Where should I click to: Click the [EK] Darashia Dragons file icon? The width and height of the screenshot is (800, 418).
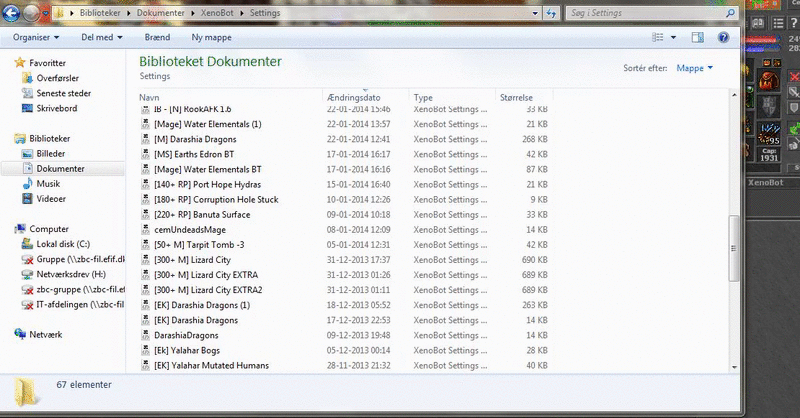(145, 321)
